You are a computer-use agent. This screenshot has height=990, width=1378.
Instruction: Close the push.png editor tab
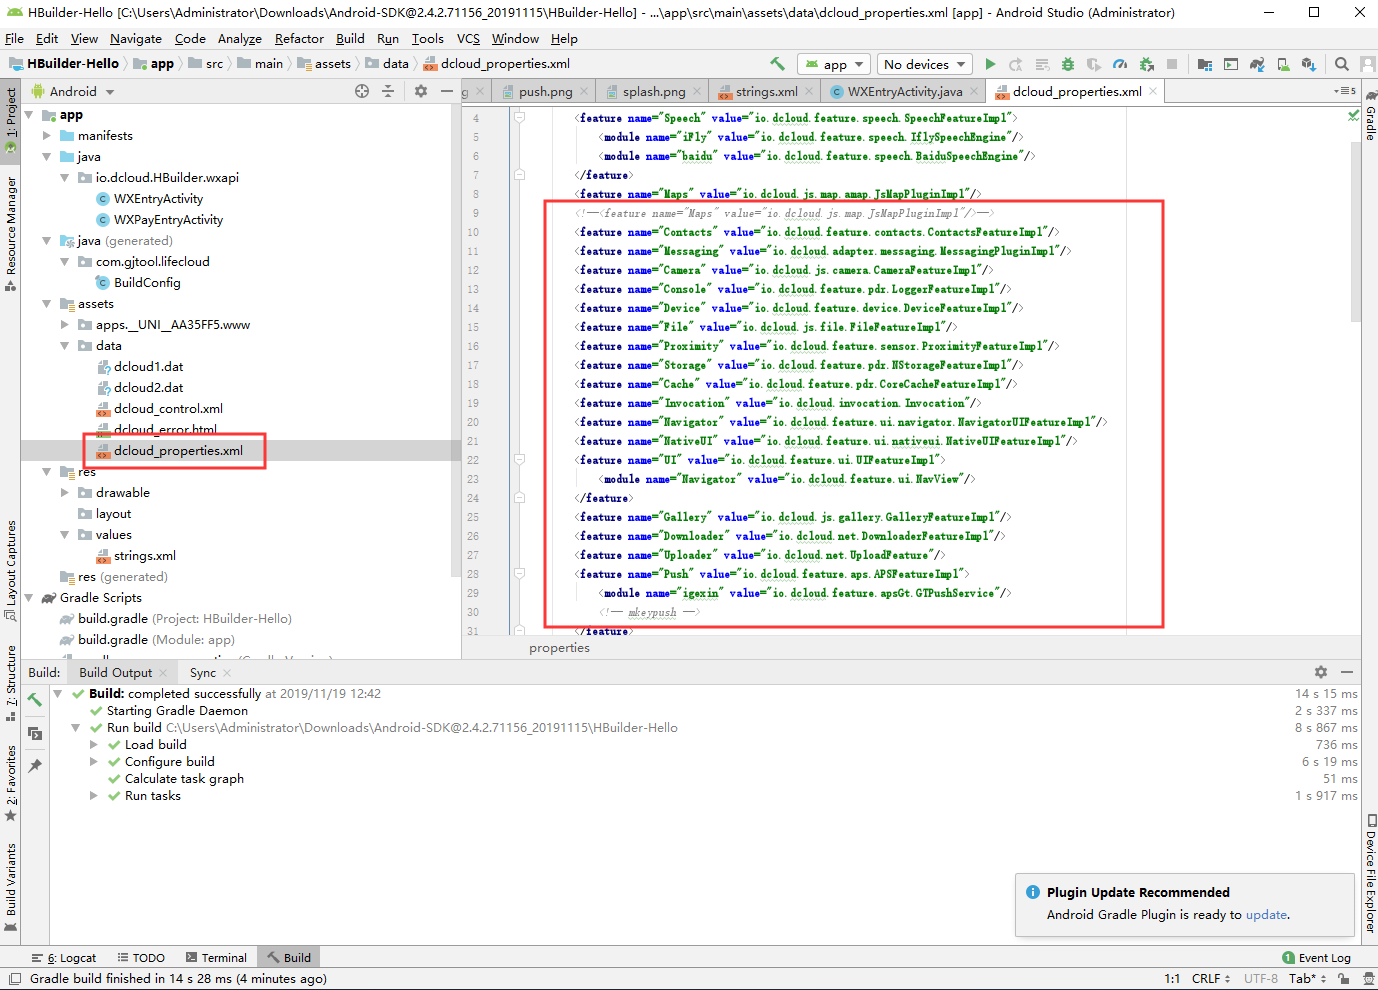click(585, 91)
